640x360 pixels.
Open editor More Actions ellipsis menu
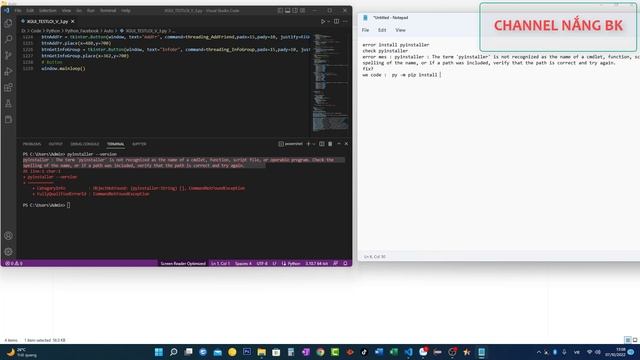(x=345, y=21)
